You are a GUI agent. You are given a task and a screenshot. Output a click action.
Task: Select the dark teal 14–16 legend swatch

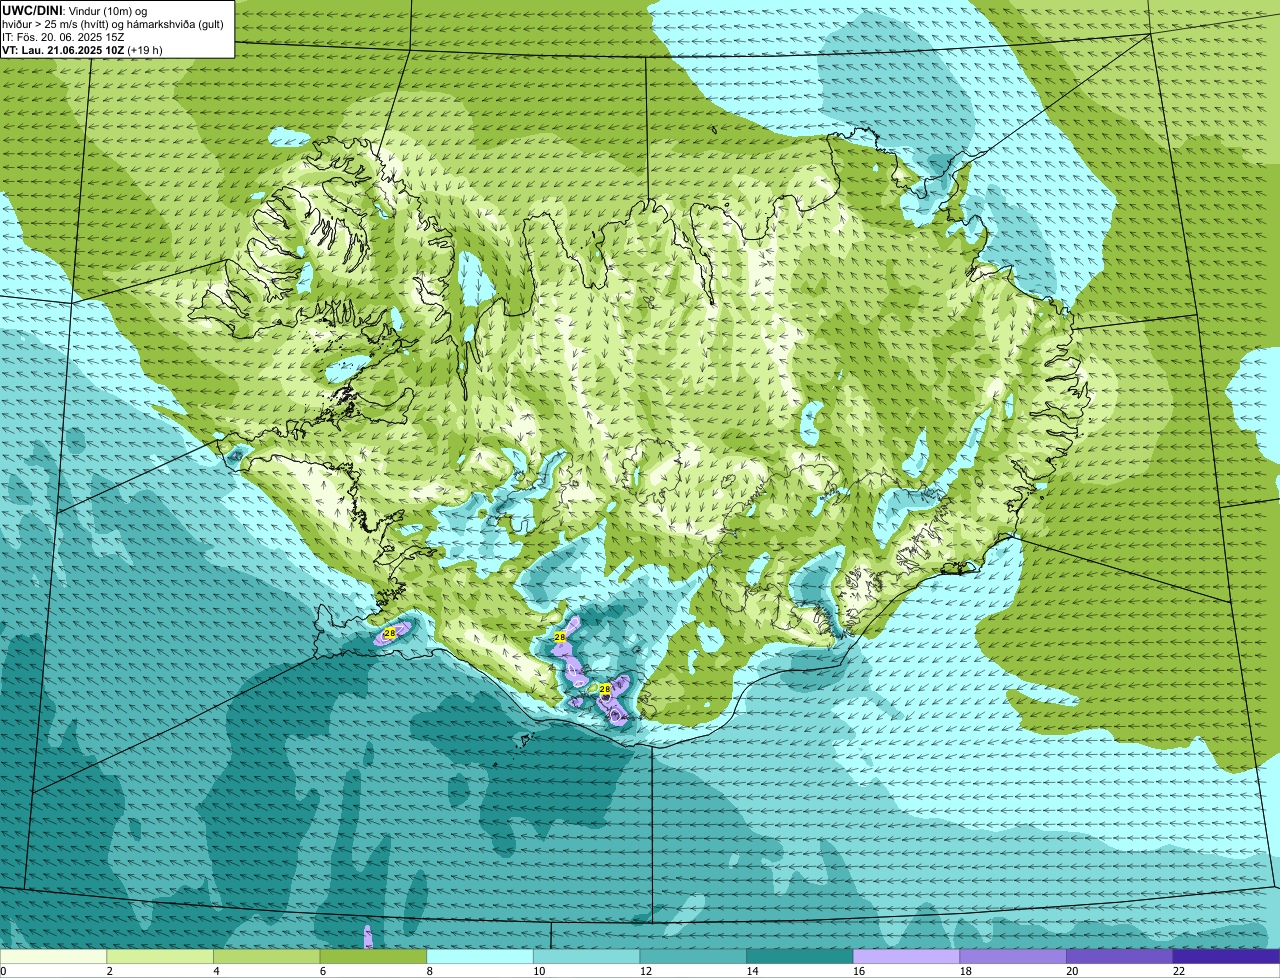tap(800, 956)
